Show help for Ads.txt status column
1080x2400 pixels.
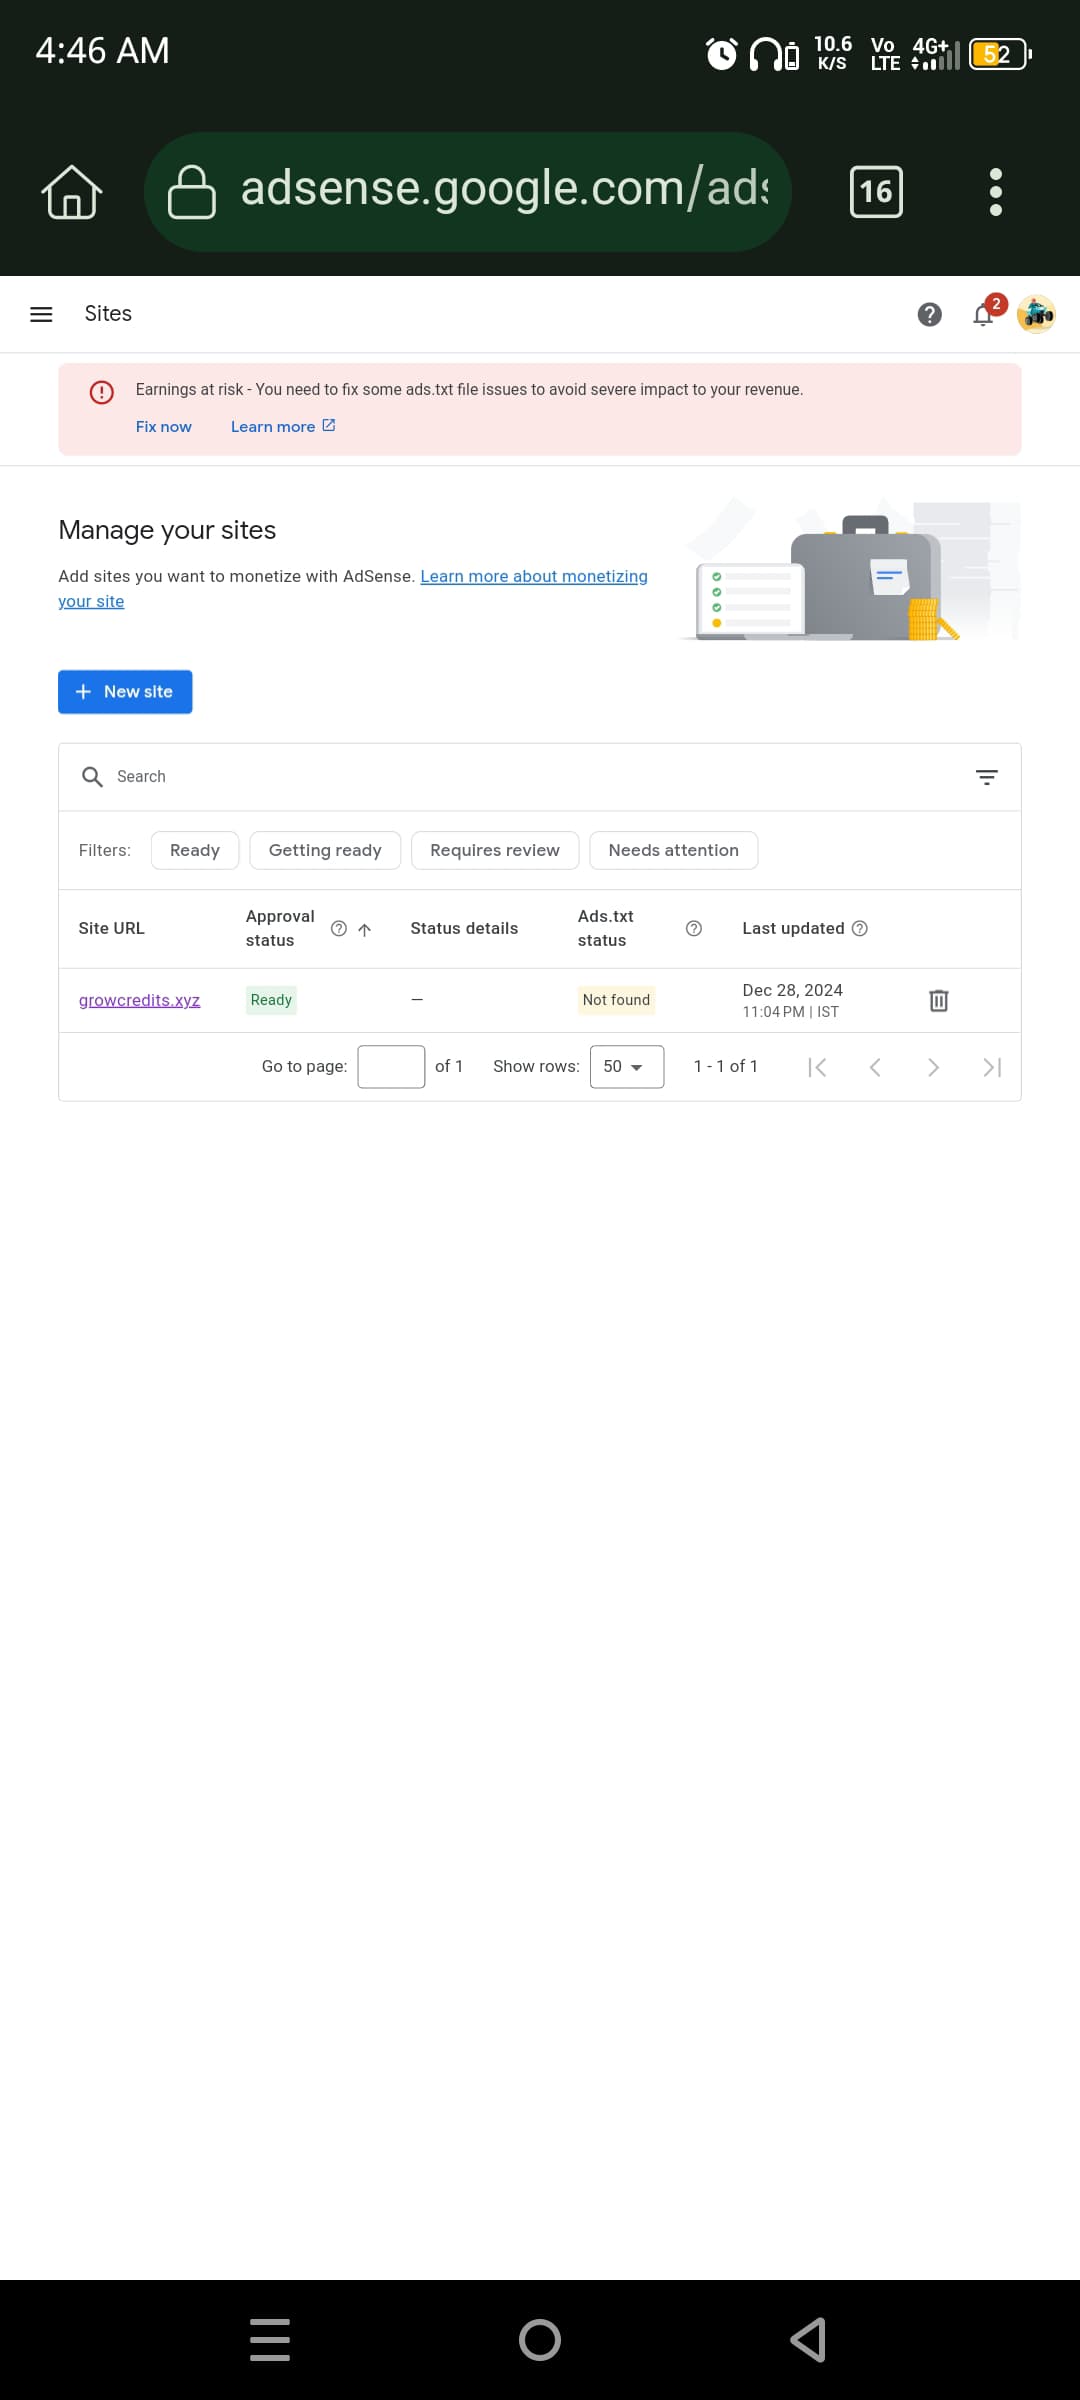pos(694,929)
